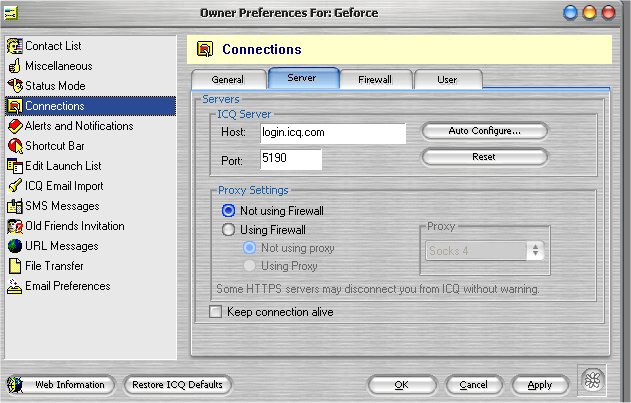Click the blue title bar button

570,12
